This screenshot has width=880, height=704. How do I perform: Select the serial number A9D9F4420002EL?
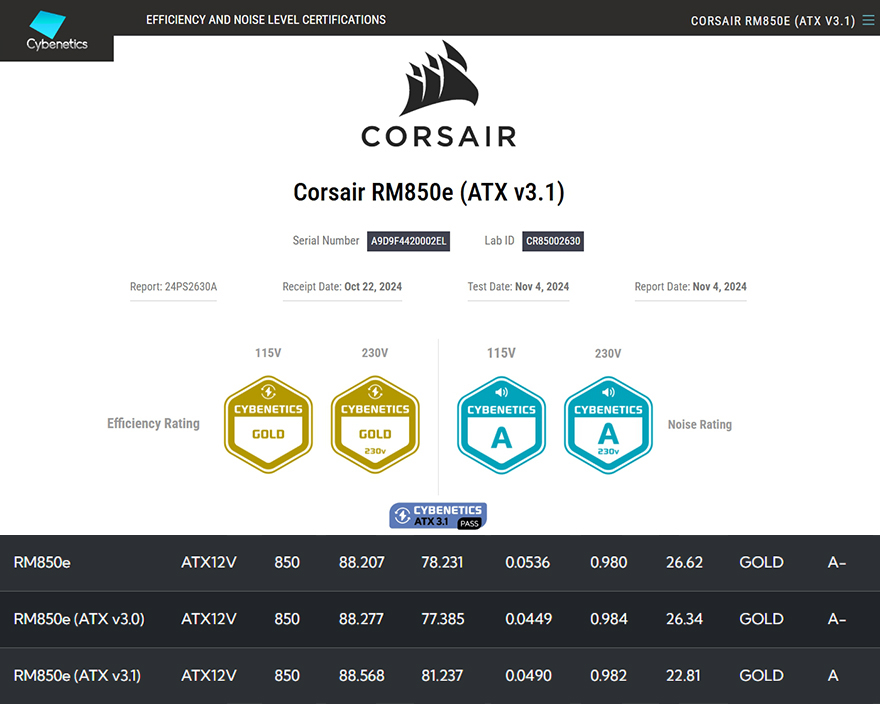click(409, 241)
